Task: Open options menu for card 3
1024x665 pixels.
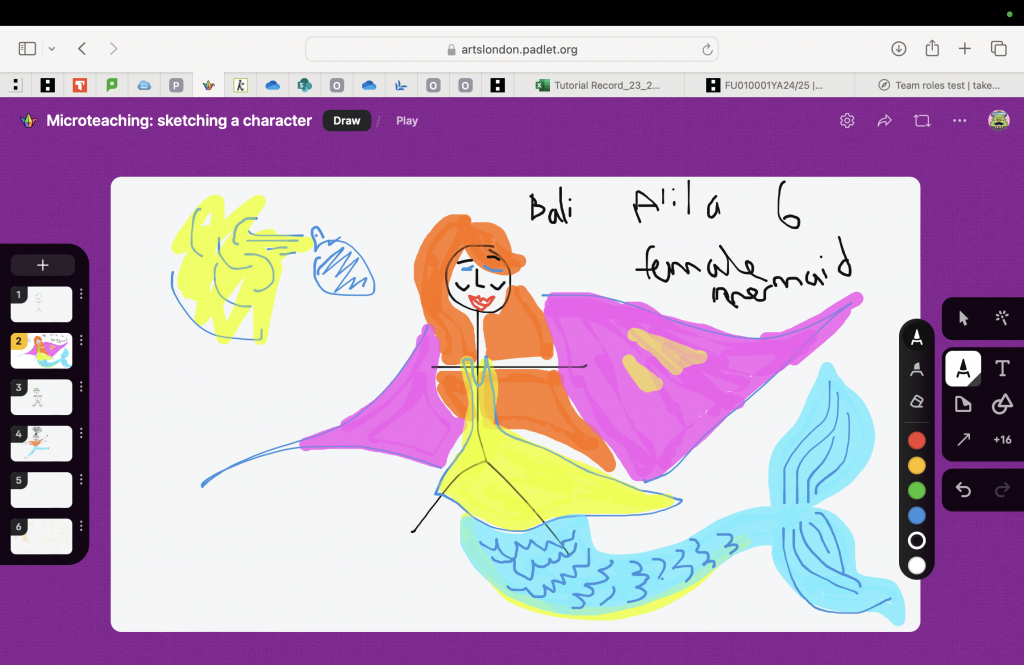Action: 81,388
